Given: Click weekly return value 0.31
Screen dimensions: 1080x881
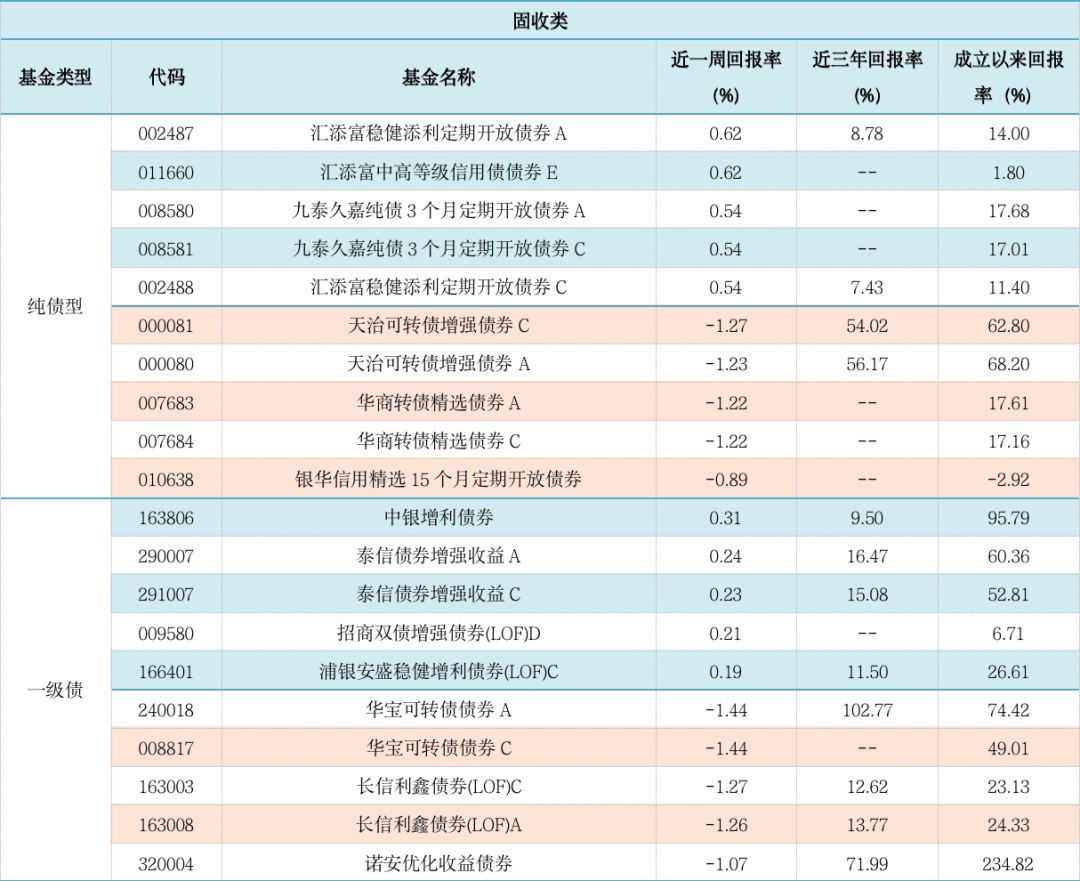Looking at the screenshot, I should [726, 518].
